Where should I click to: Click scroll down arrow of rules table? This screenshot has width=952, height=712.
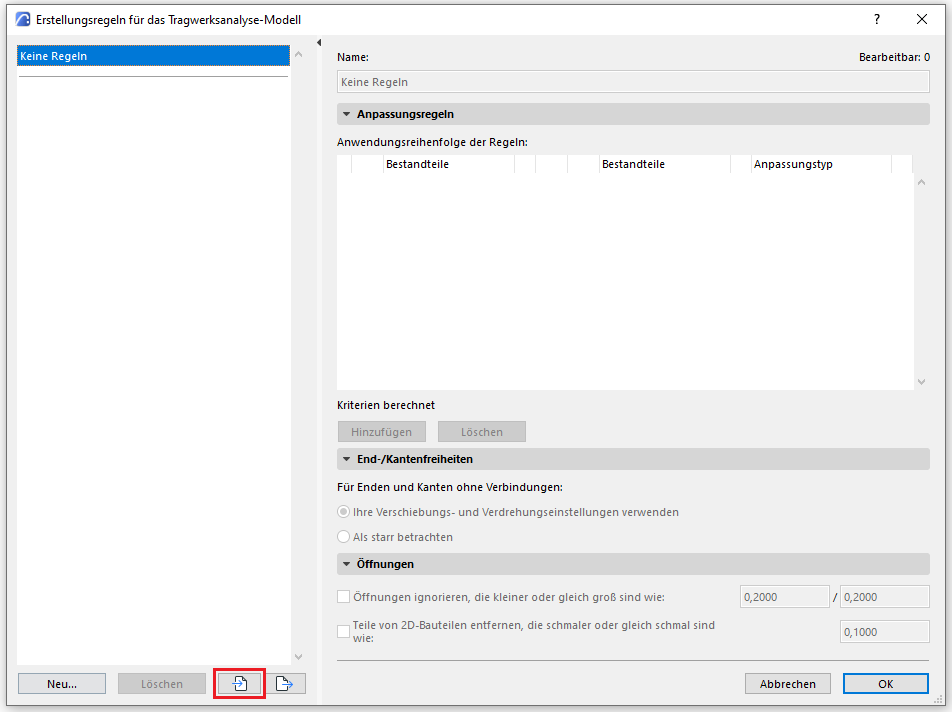(921, 382)
